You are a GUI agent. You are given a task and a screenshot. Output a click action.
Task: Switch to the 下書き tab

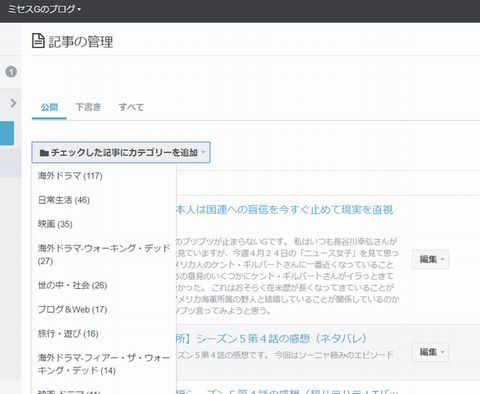click(88, 107)
